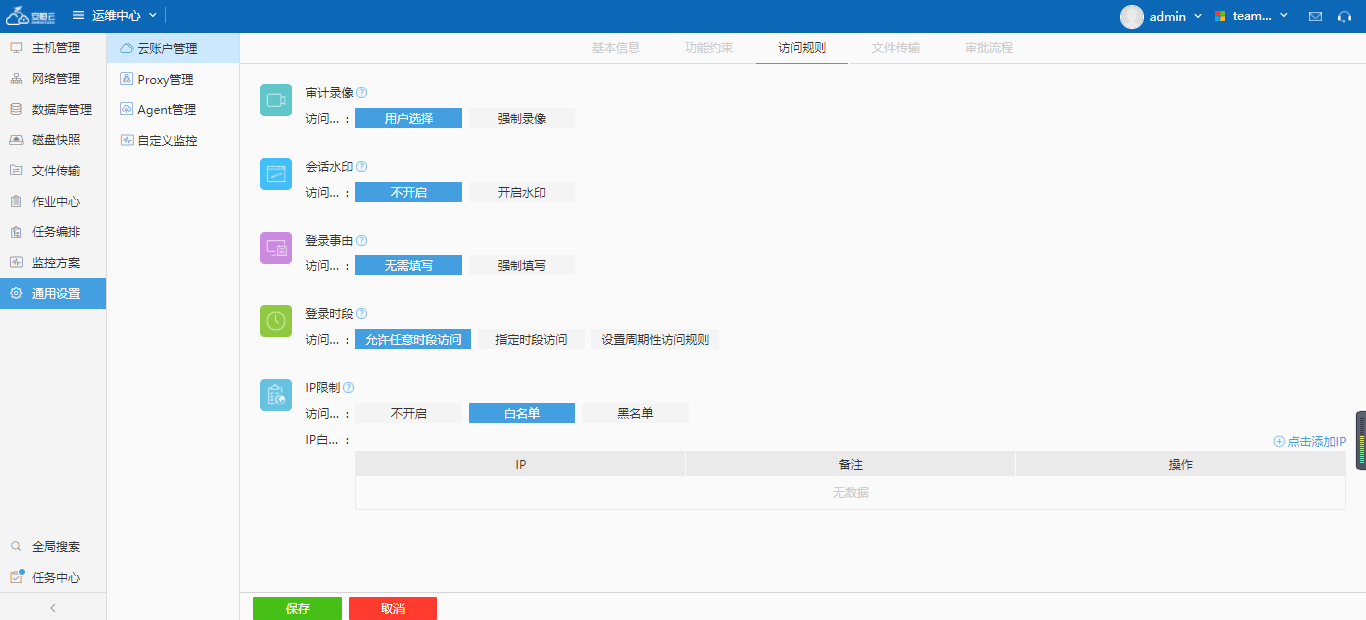Collapse the left sidebar chevron
Image resolution: width=1366 pixels, height=620 pixels.
click(53, 607)
